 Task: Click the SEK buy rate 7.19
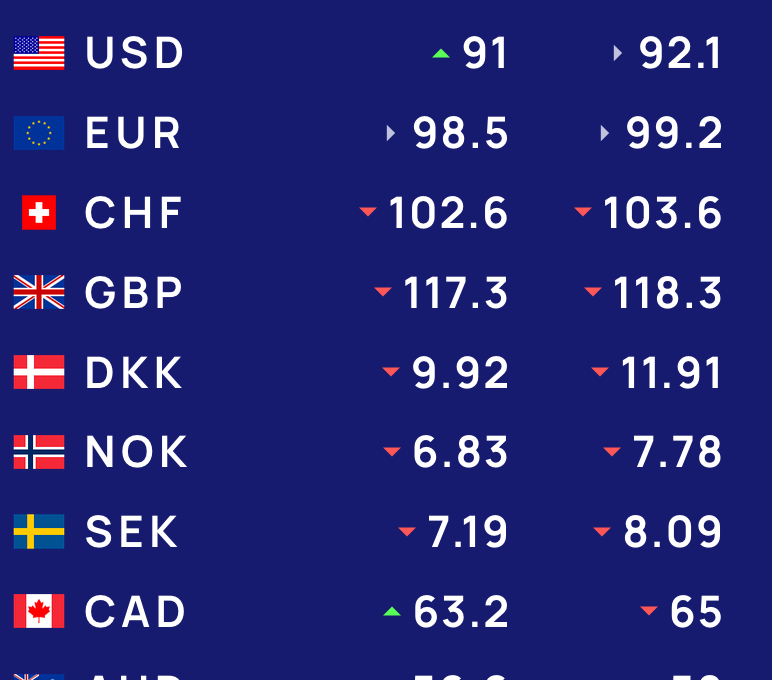pos(467,532)
